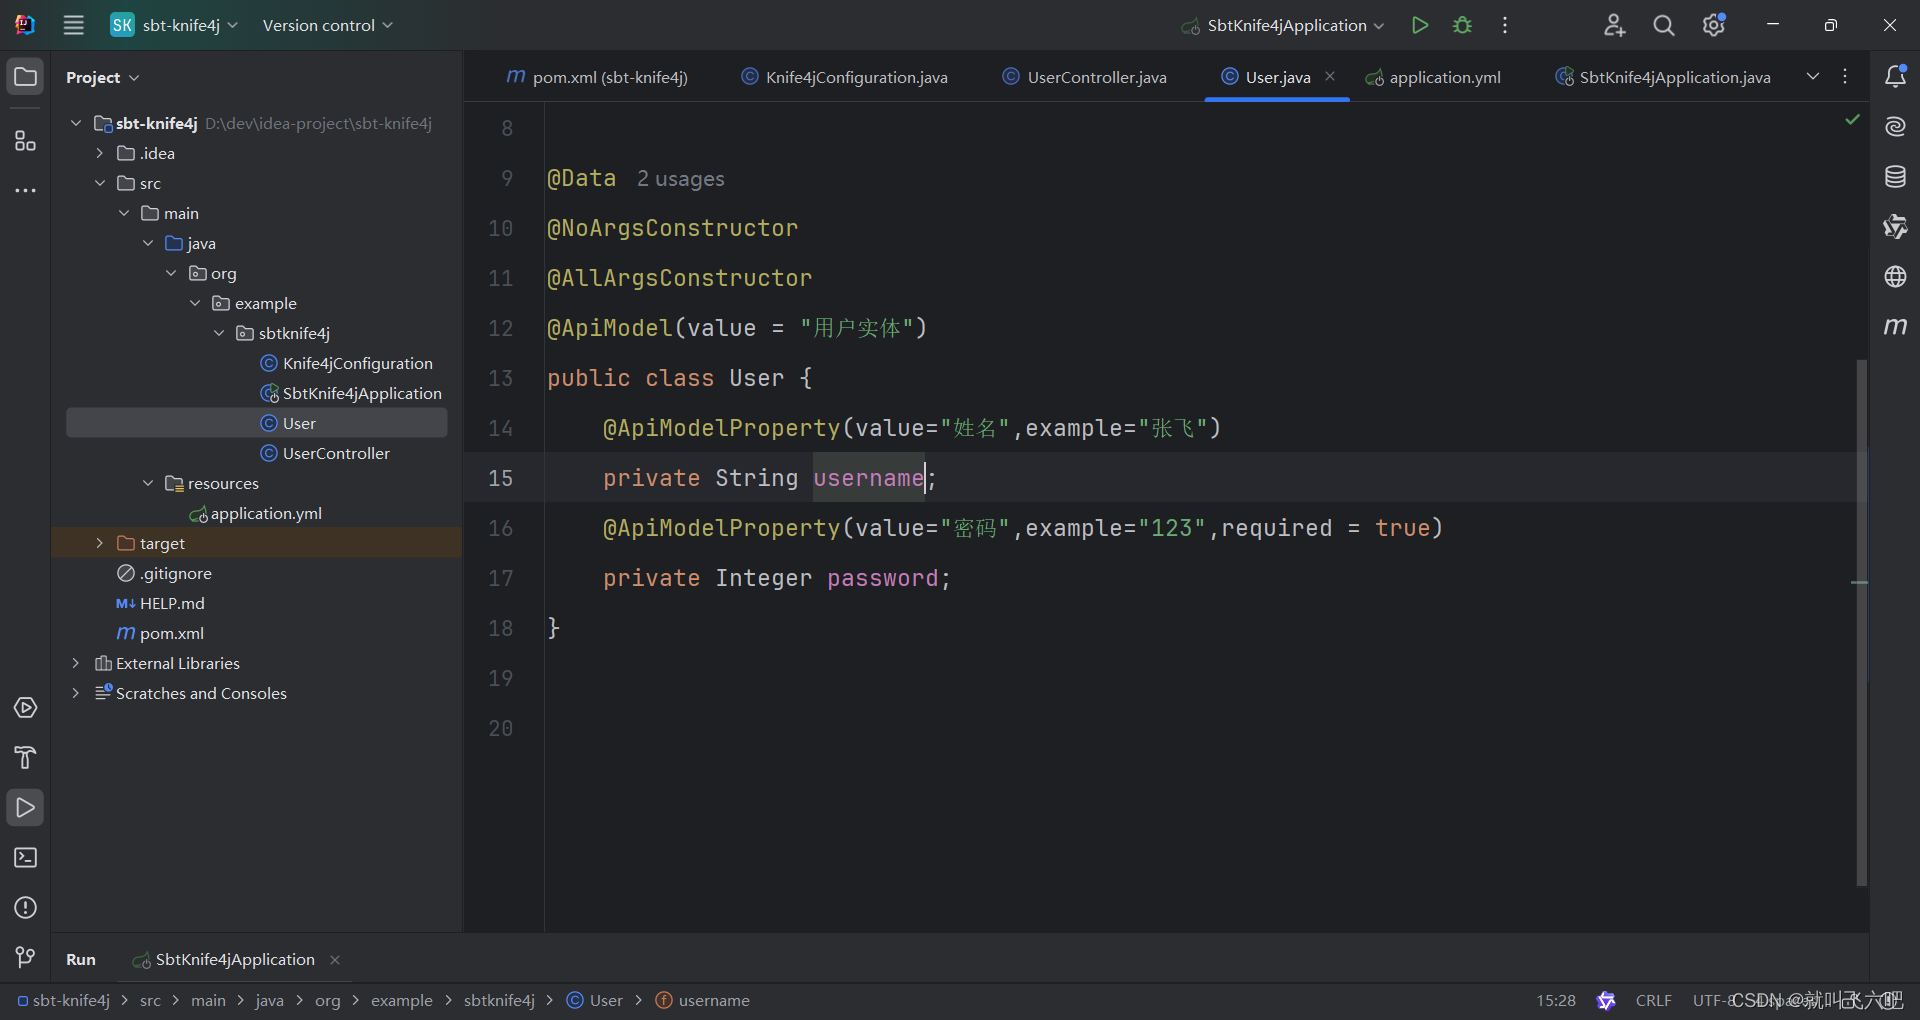Open the AI Assistant panel

(1897, 126)
